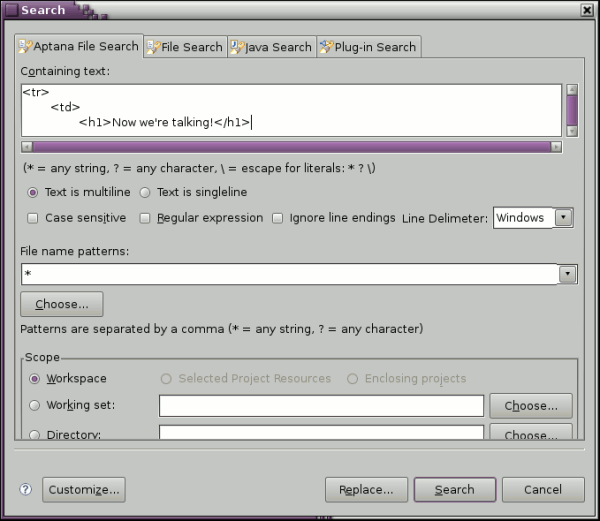Click the File Search tab icon
The width and height of the screenshot is (600, 521).
tap(153, 47)
